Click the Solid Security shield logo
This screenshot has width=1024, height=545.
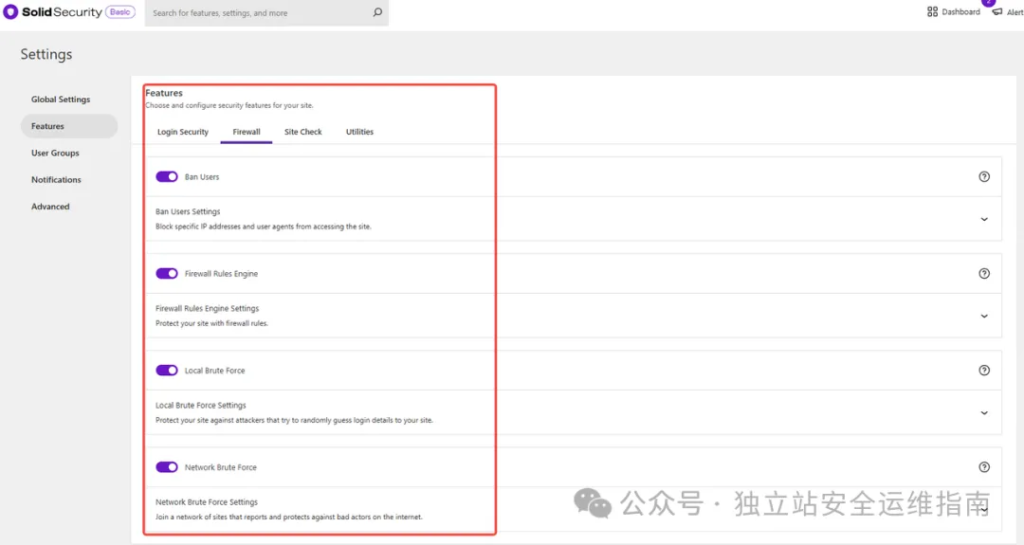tap(10, 12)
